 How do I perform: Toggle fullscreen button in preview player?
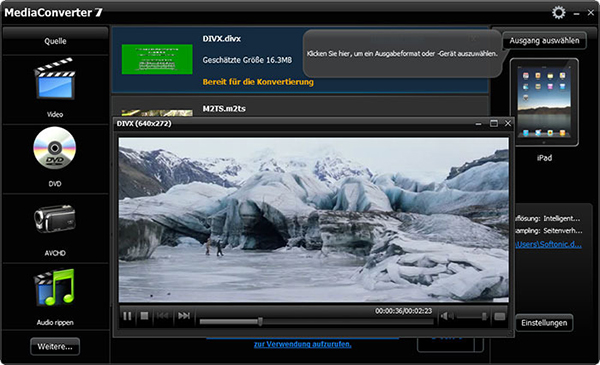pos(499,316)
